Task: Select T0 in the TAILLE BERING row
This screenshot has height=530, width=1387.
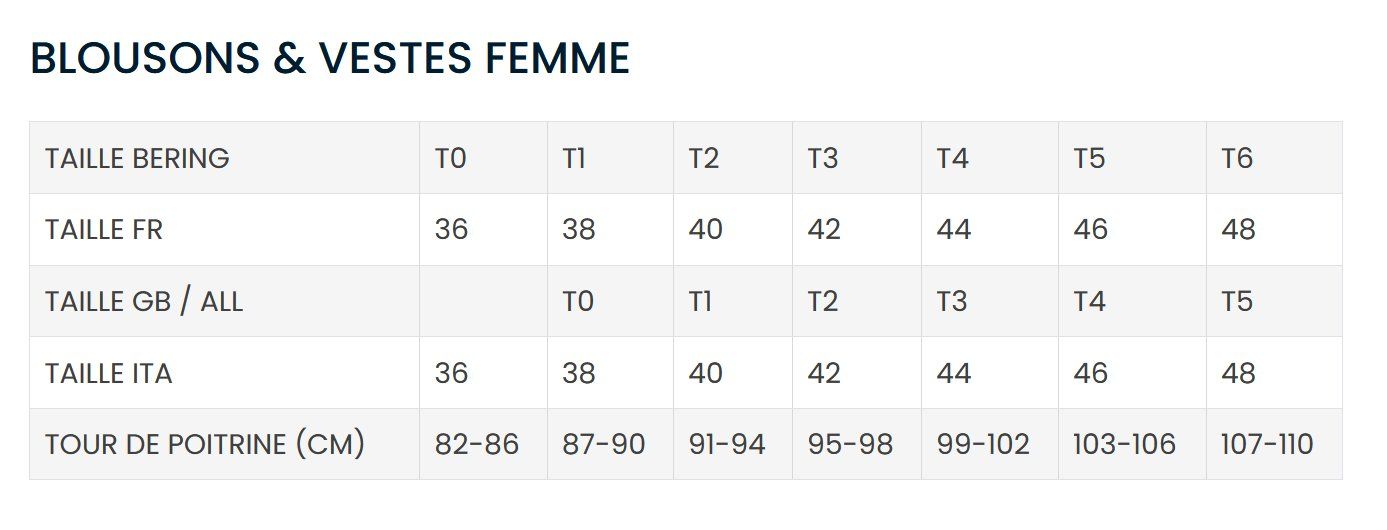Action: point(450,158)
